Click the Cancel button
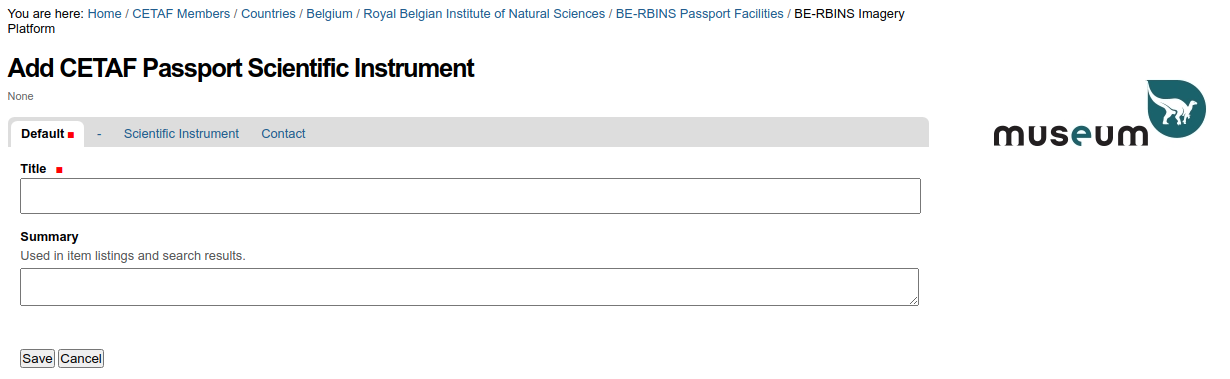The image size is (1230, 379). pyautogui.click(x=81, y=358)
